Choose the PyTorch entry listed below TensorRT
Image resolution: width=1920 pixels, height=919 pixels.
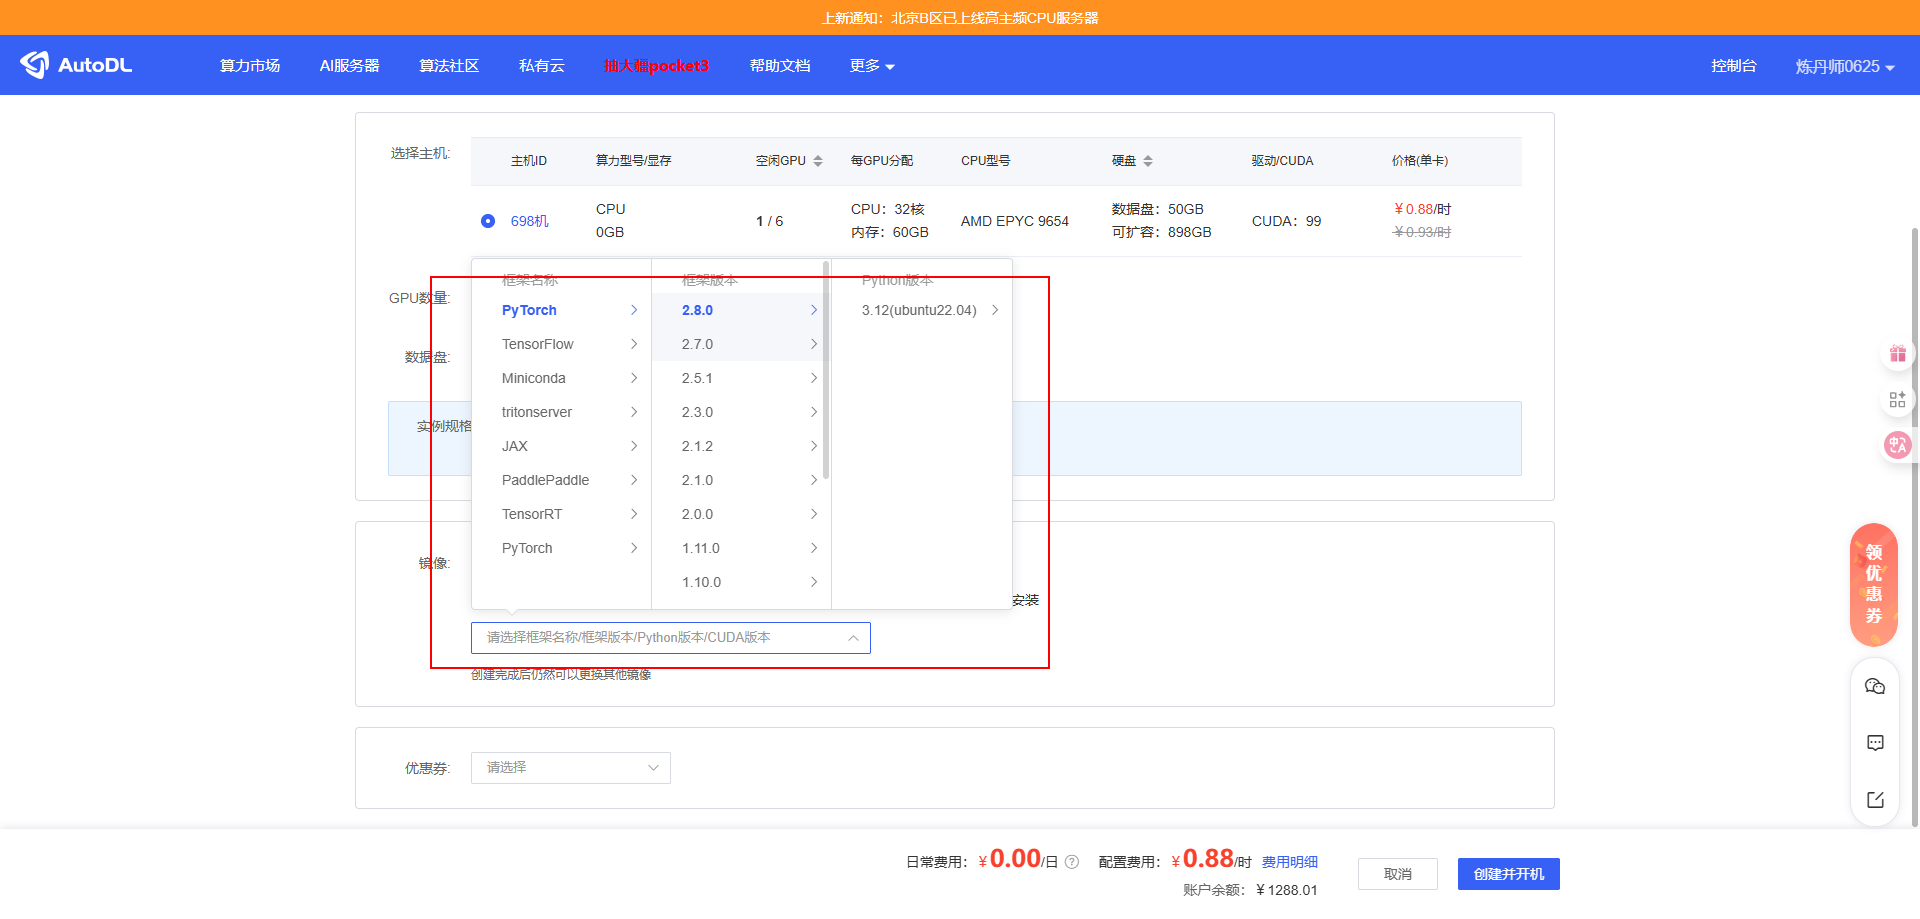tap(561, 548)
